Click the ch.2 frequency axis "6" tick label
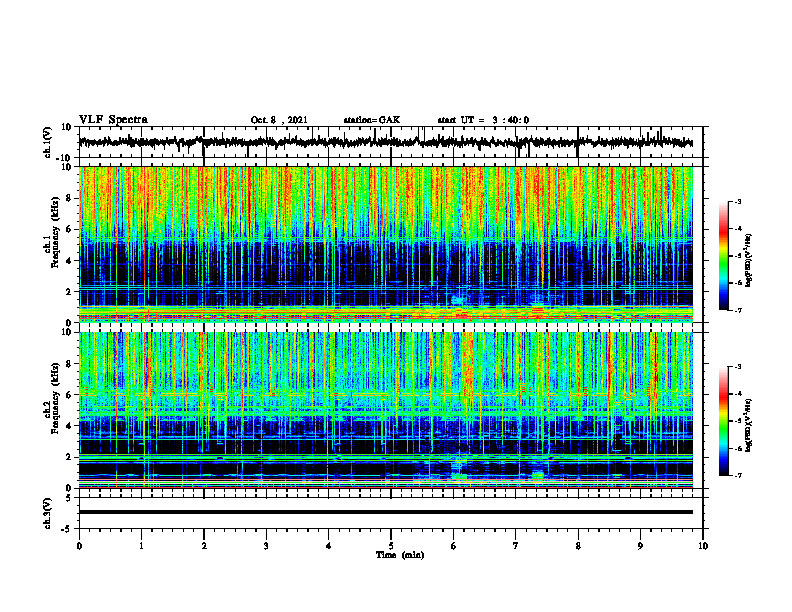Viewport: 792px width, 612px height. (70, 395)
